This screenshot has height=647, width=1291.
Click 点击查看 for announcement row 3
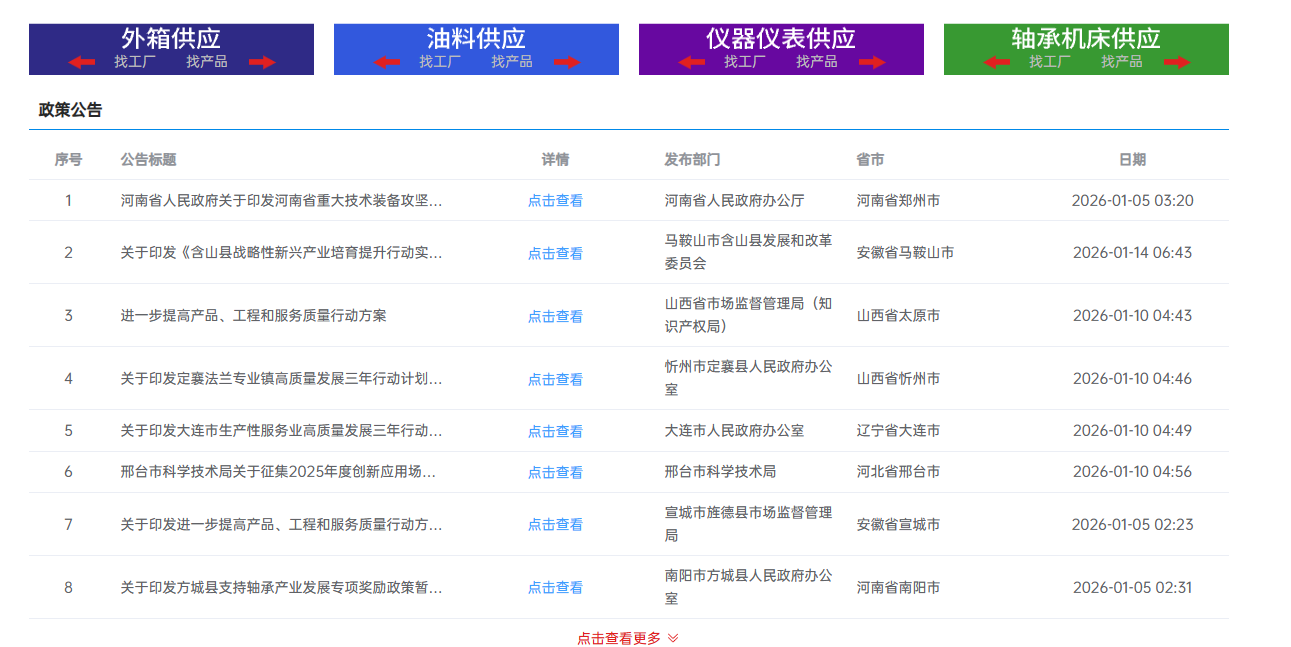(x=555, y=317)
